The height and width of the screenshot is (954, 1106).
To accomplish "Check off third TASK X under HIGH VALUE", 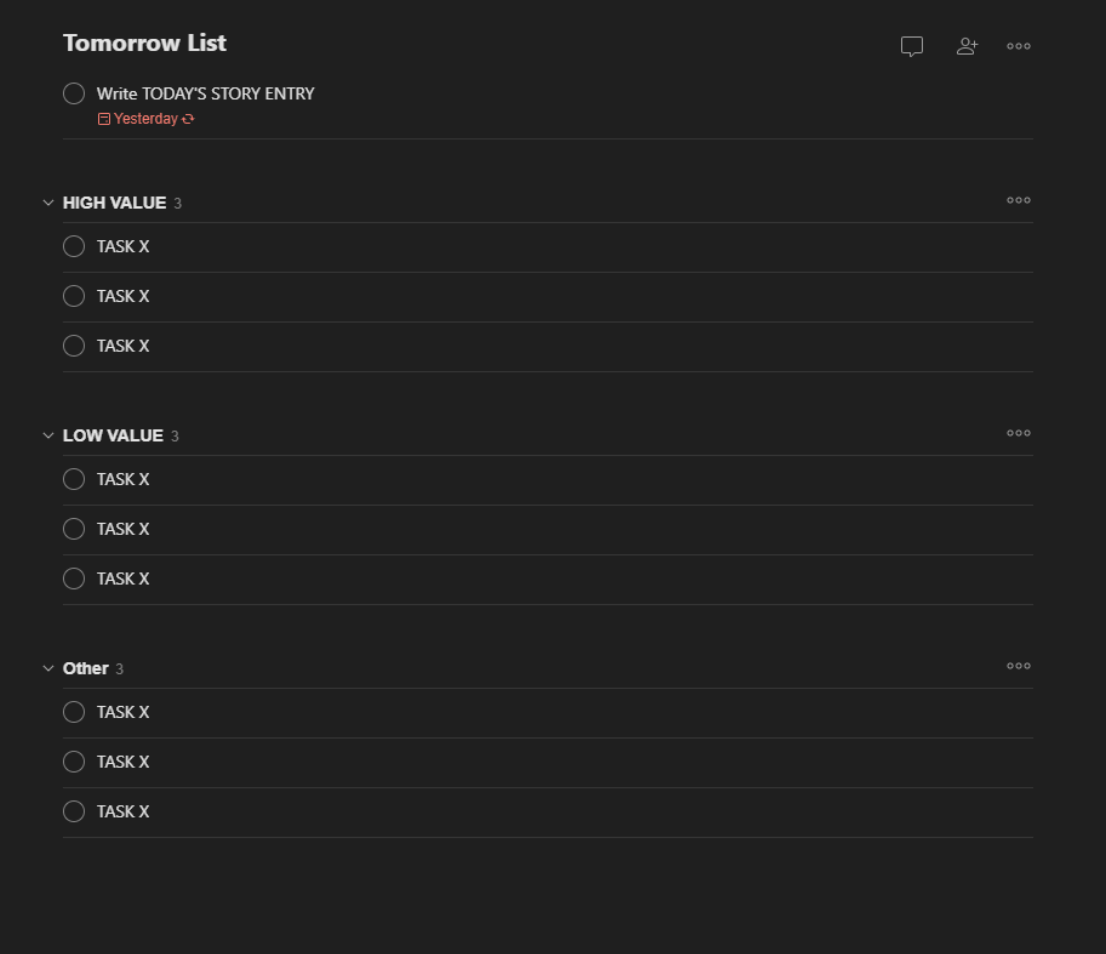I will click(74, 346).
